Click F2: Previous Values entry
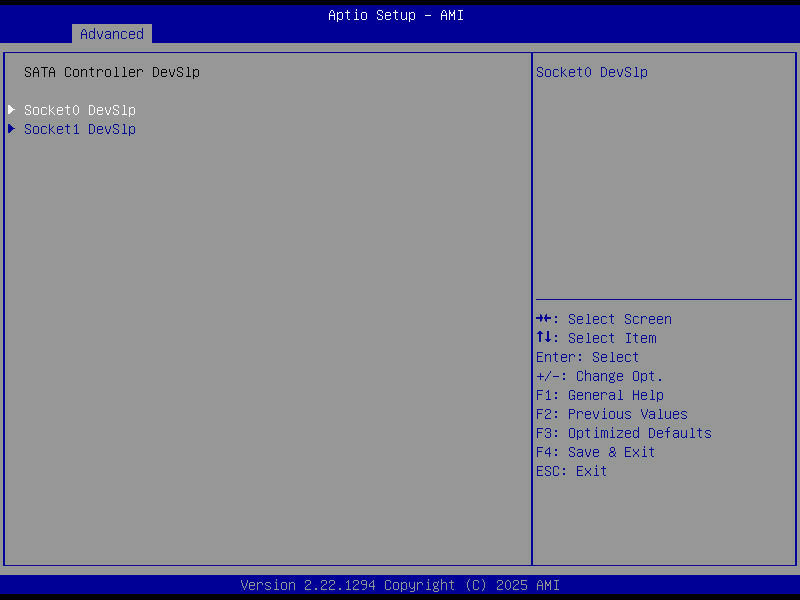The height and width of the screenshot is (600, 800). (627, 413)
